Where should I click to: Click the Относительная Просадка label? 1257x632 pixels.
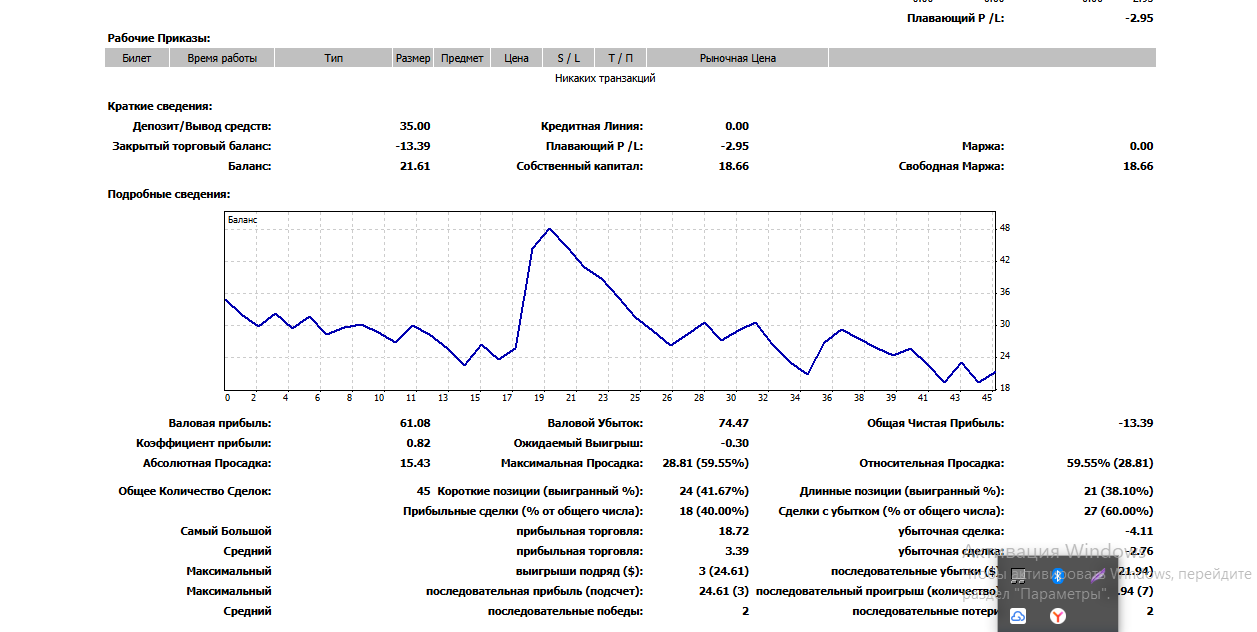click(932, 463)
